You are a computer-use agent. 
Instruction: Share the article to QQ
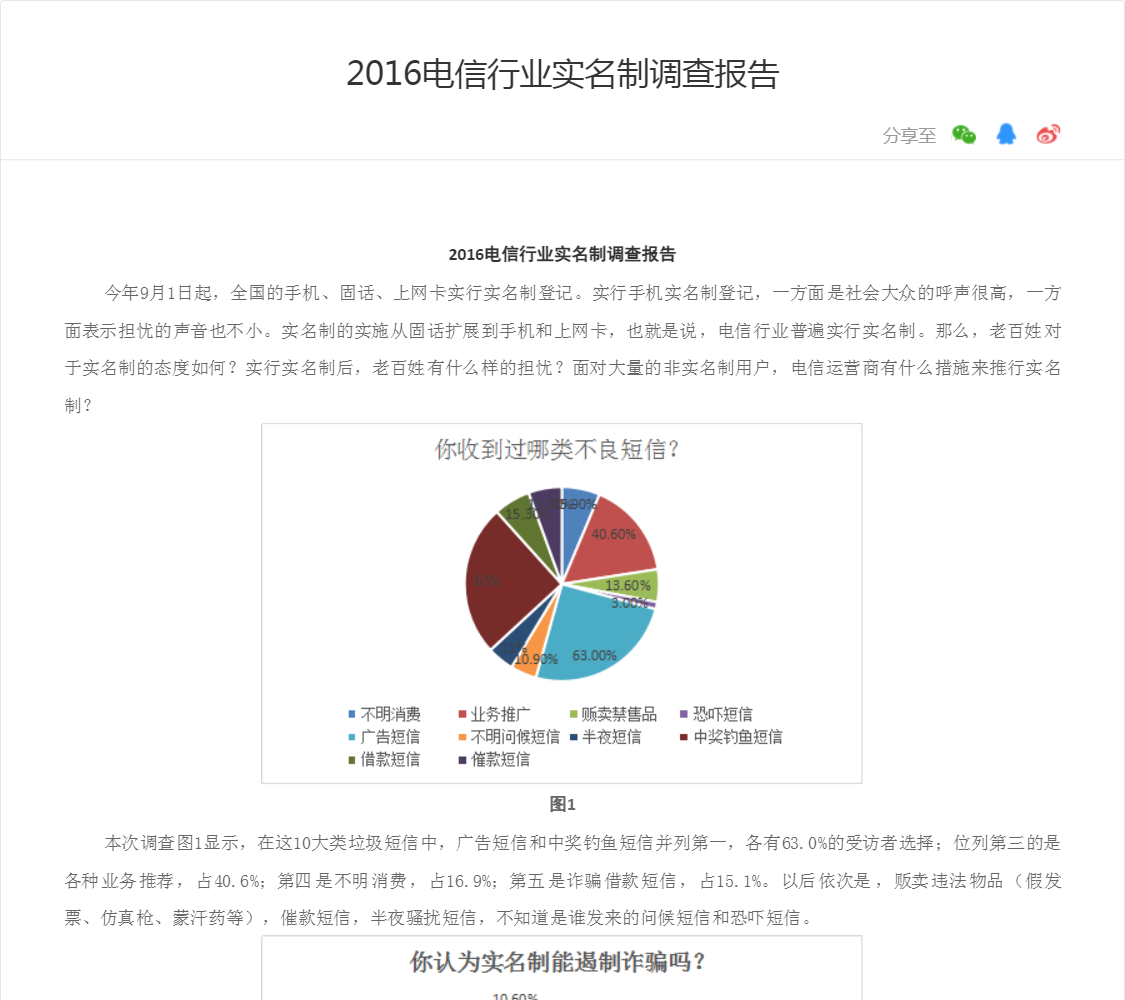click(x=1006, y=134)
